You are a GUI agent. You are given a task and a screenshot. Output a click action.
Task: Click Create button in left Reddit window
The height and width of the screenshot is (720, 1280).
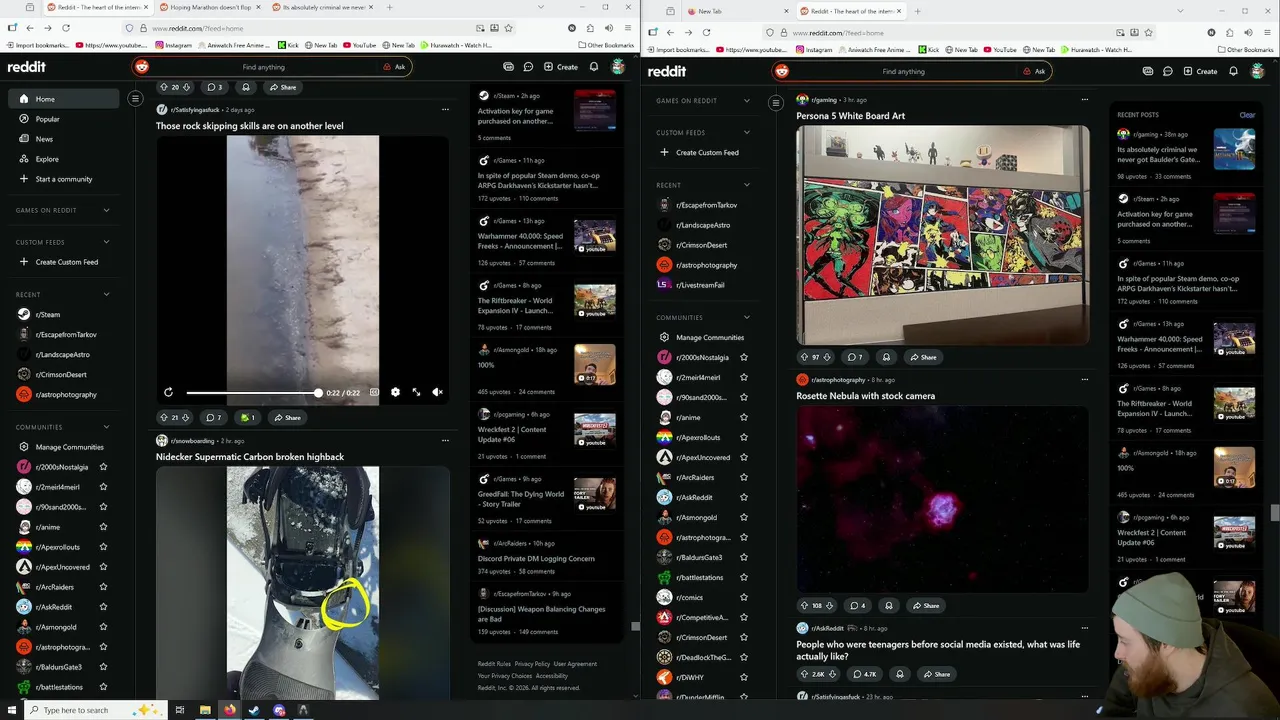tap(561, 67)
